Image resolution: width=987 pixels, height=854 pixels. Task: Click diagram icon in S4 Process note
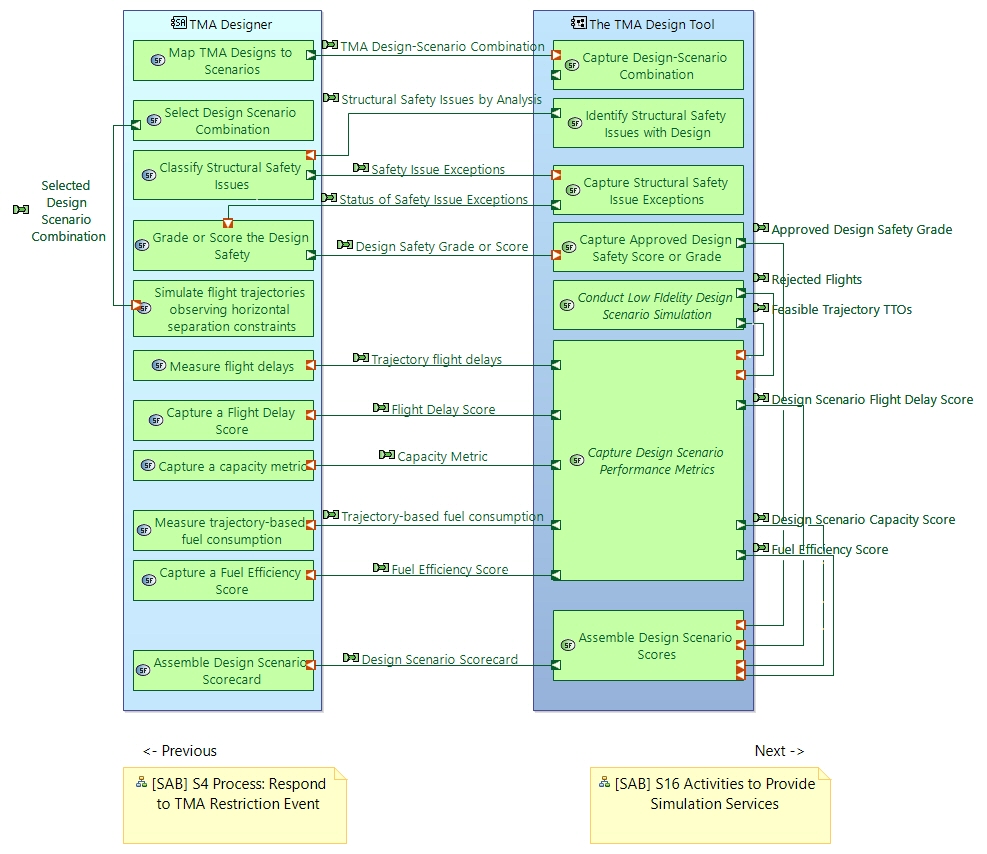[142, 782]
